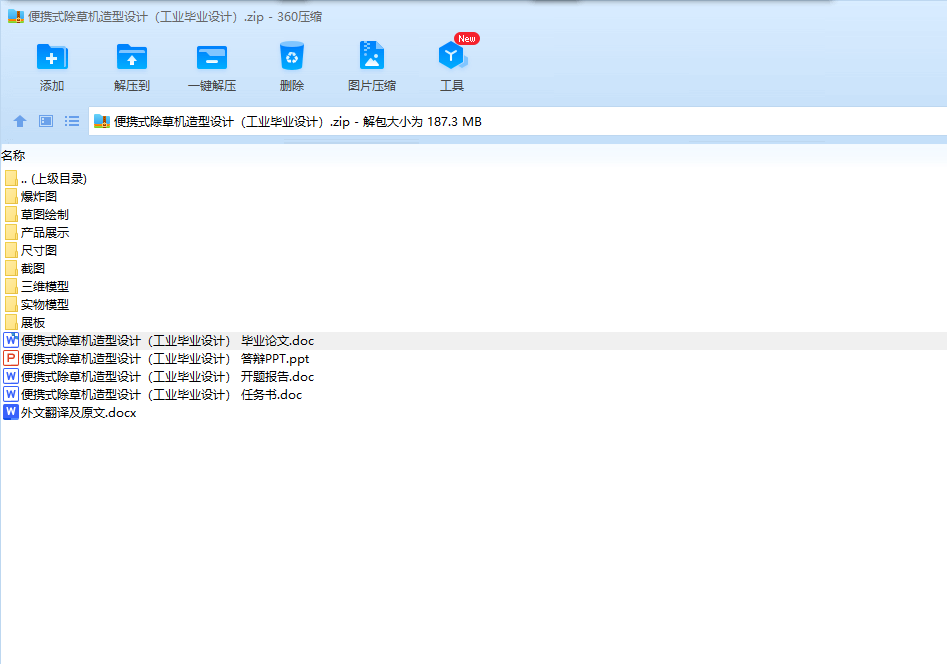The height and width of the screenshot is (664, 947).
Task: Select the file name ending 任务书.doc
Action: point(161,395)
